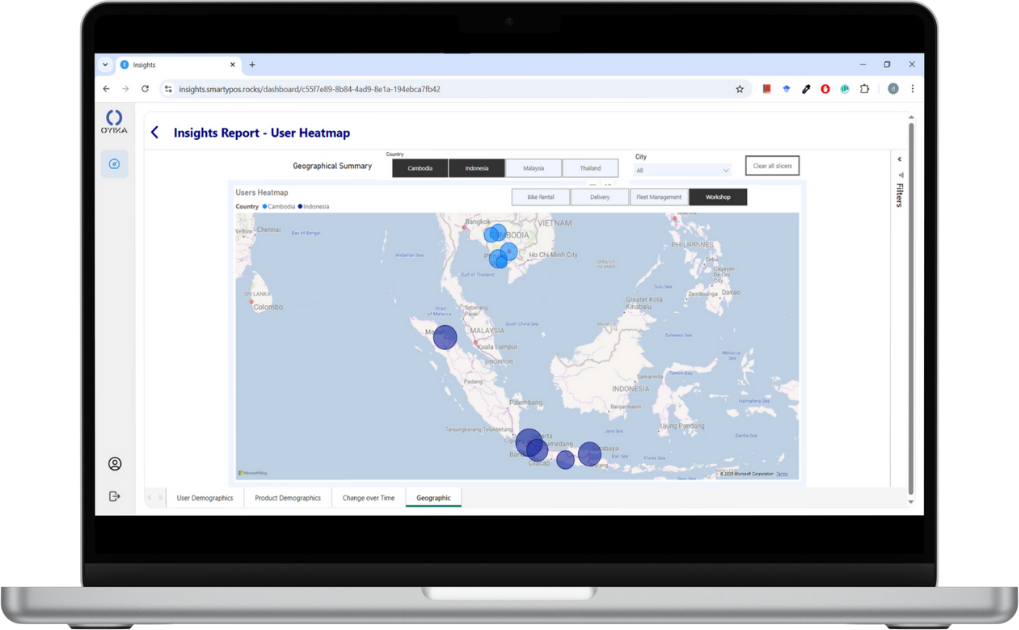The height and width of the screenshot is (630, 1019).
Task: Open the eyedropper extension icon
Action: (806, 89)
